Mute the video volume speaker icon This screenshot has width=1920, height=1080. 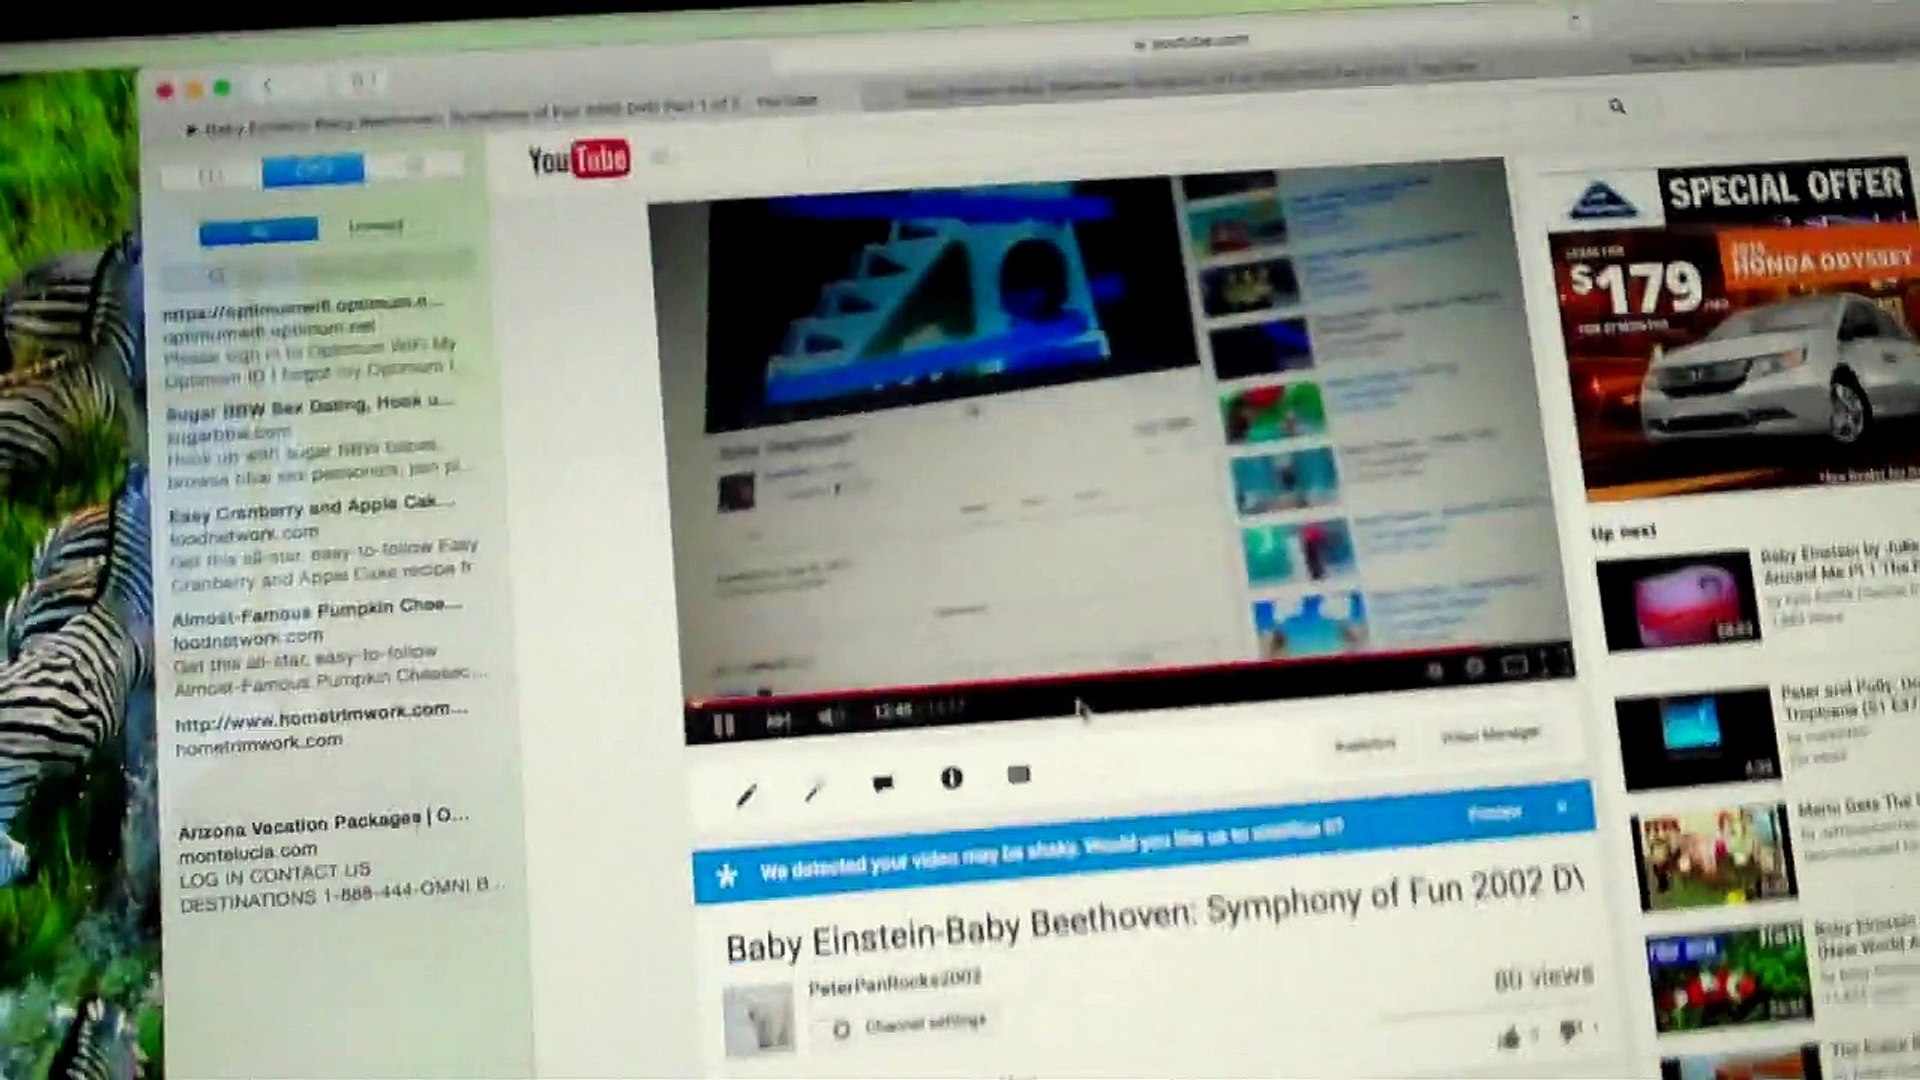tap(828, 716)
